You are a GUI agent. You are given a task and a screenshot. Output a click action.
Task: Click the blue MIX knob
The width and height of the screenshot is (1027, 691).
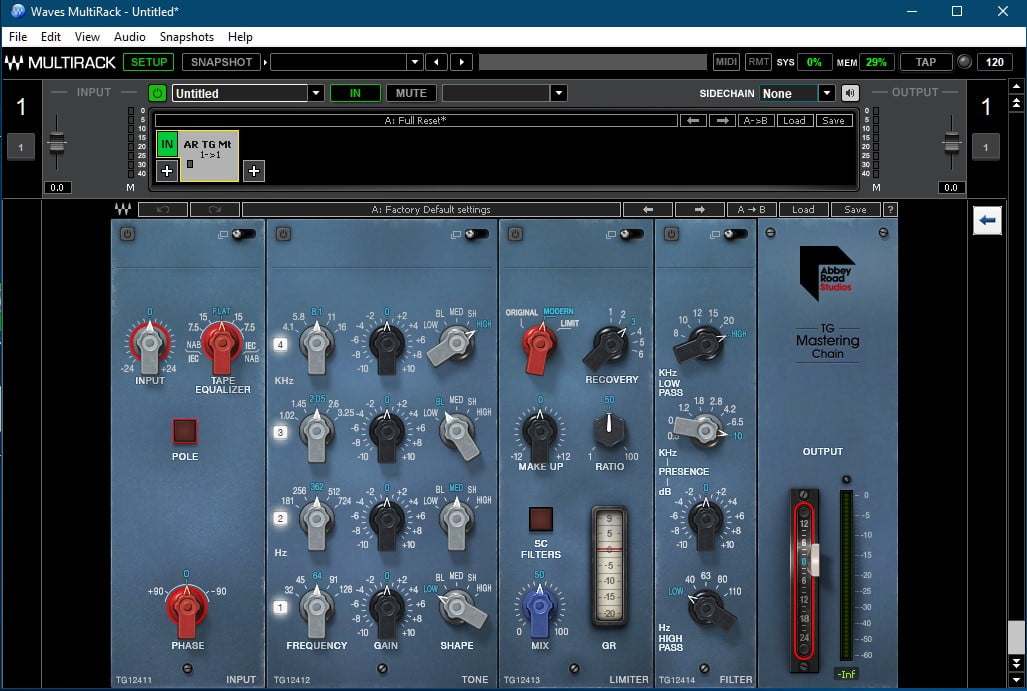540,608
